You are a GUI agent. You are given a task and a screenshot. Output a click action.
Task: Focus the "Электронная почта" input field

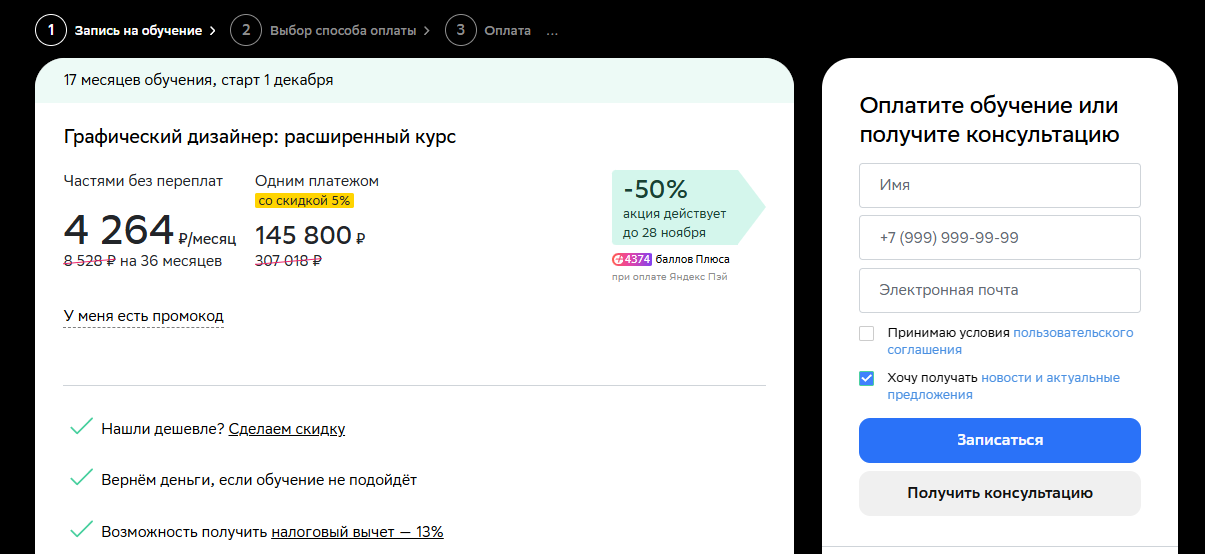click(999, 290)
